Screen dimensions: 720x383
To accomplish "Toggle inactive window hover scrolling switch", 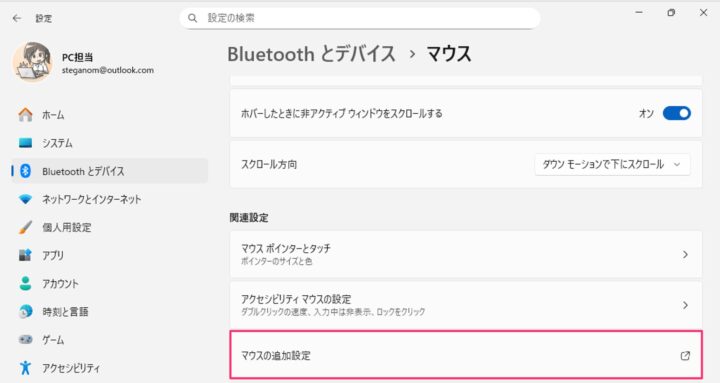I will (676, 113).
